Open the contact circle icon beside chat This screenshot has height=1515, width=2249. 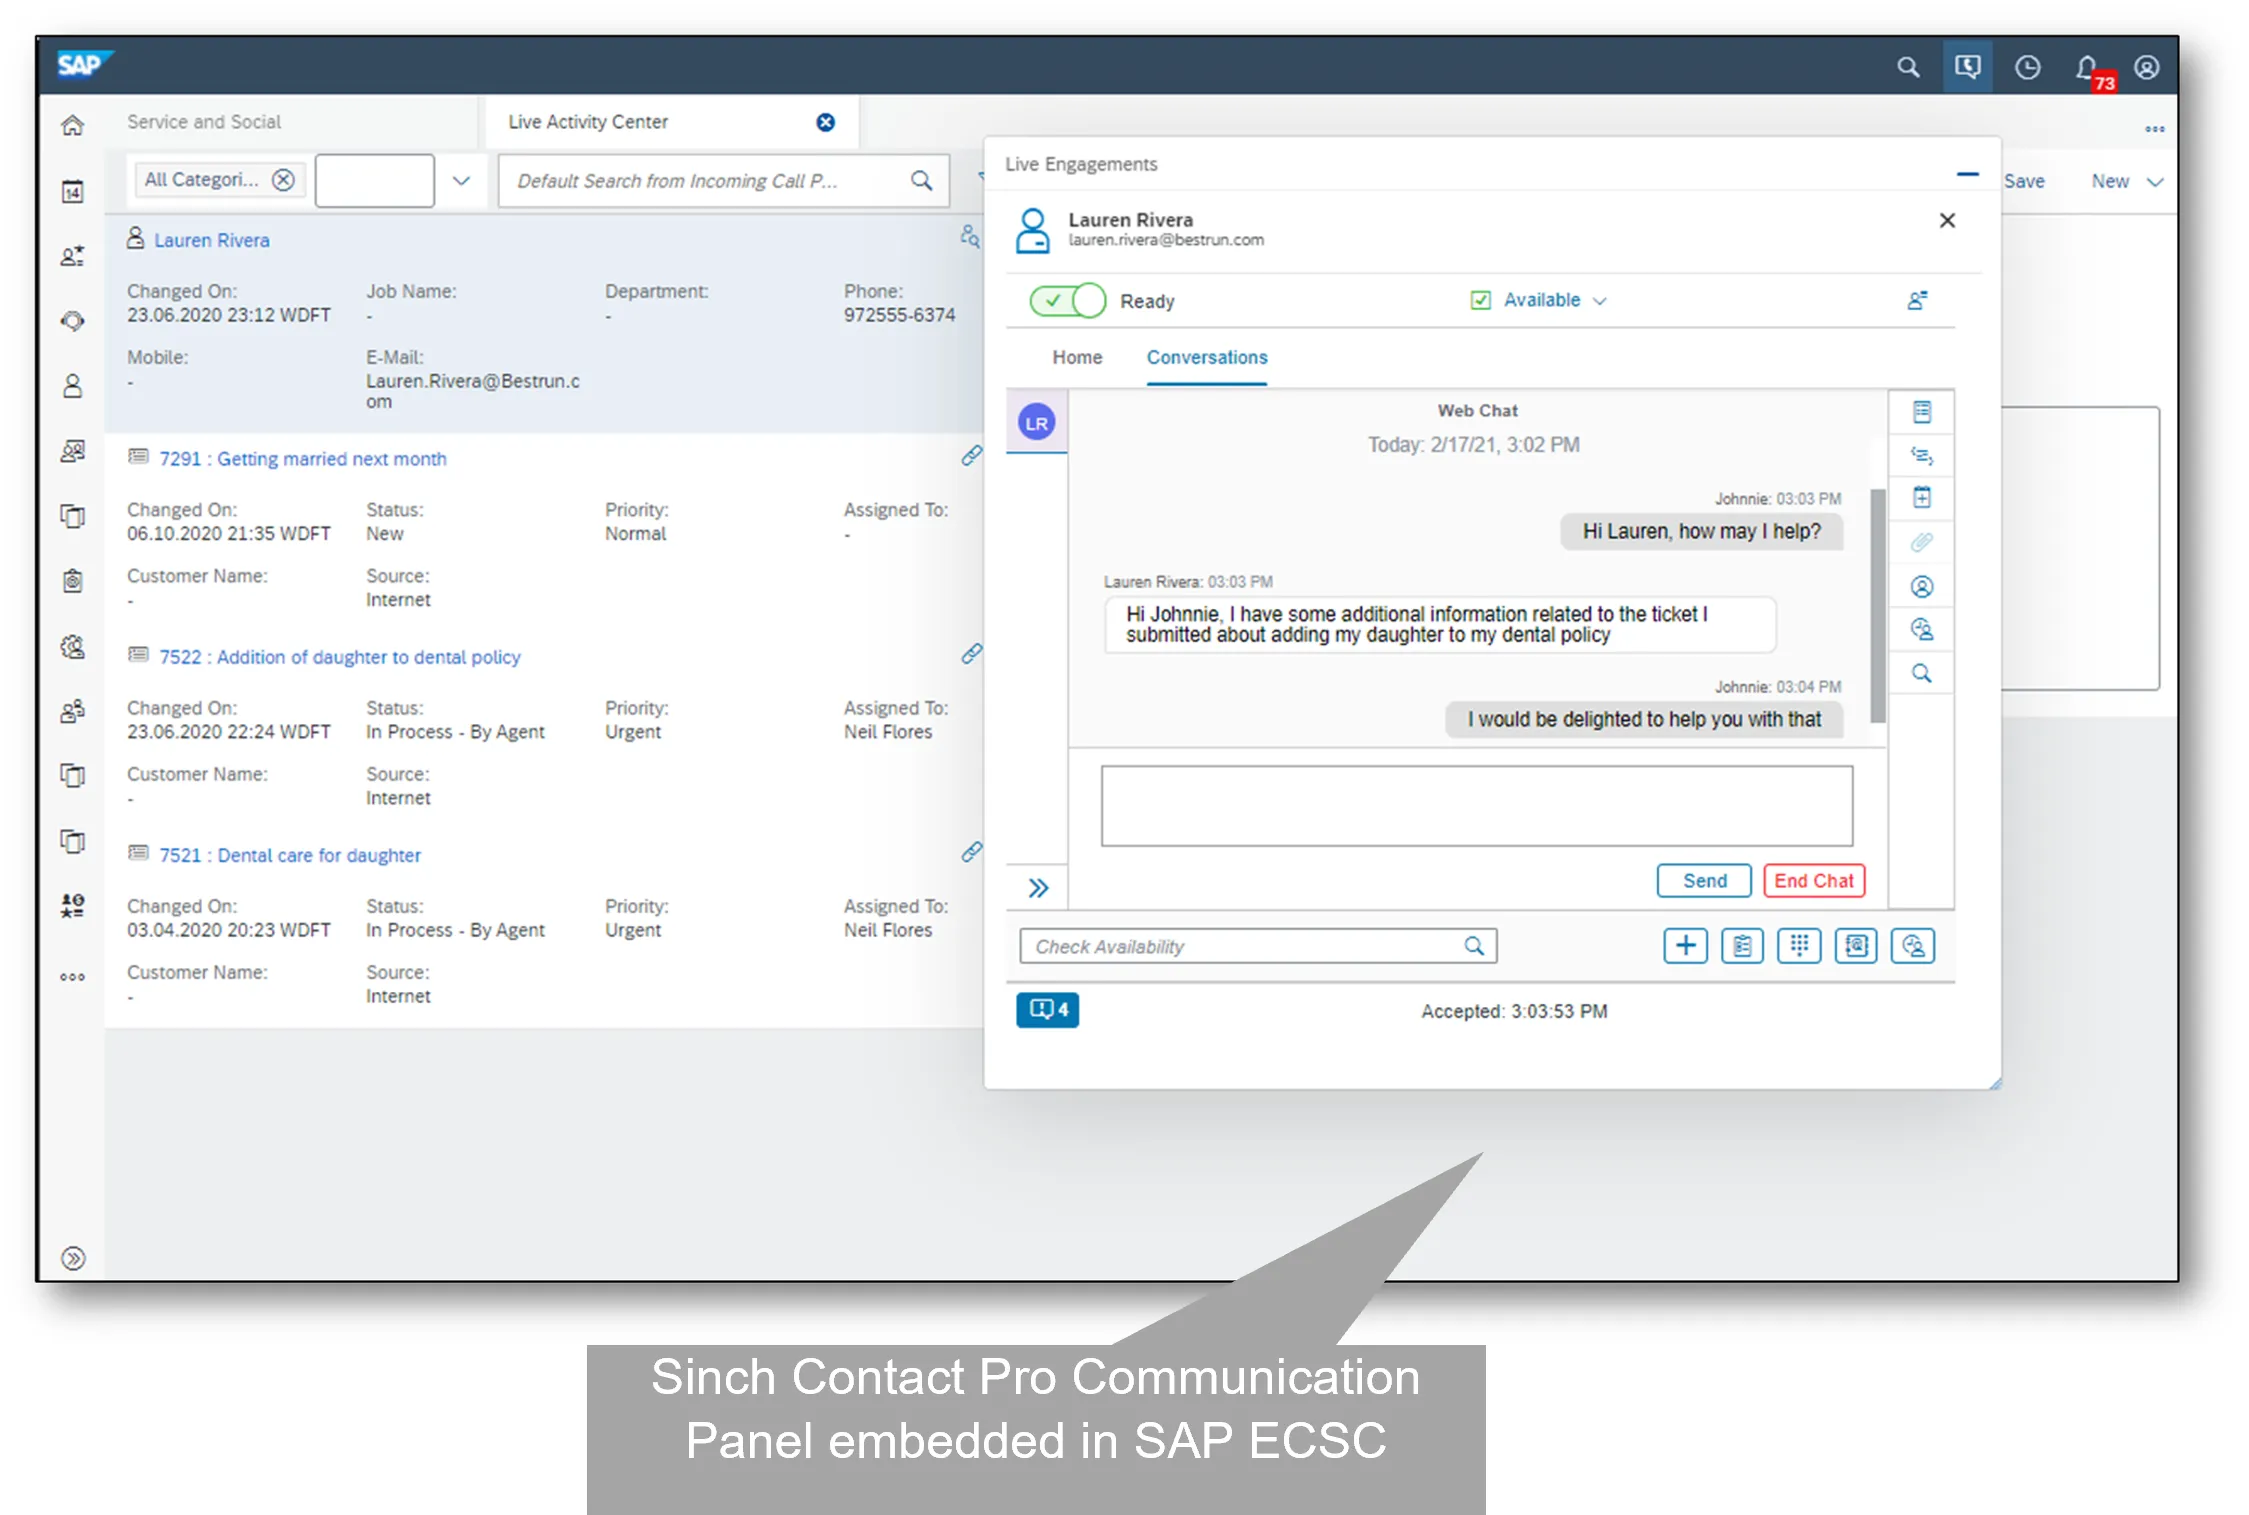pyautogui.click(x=1921, y=587)
